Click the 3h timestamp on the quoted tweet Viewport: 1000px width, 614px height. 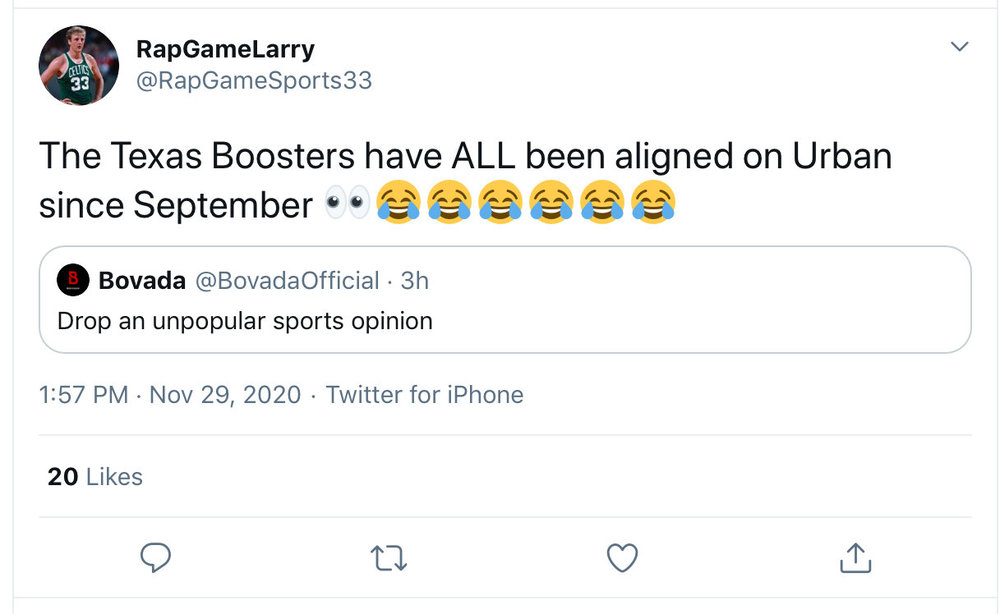tap(414, 281)
